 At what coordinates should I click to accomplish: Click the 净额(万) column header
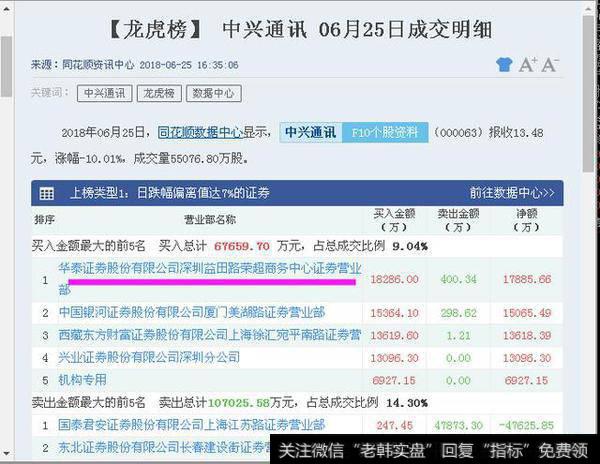click(x=527, y=220)
